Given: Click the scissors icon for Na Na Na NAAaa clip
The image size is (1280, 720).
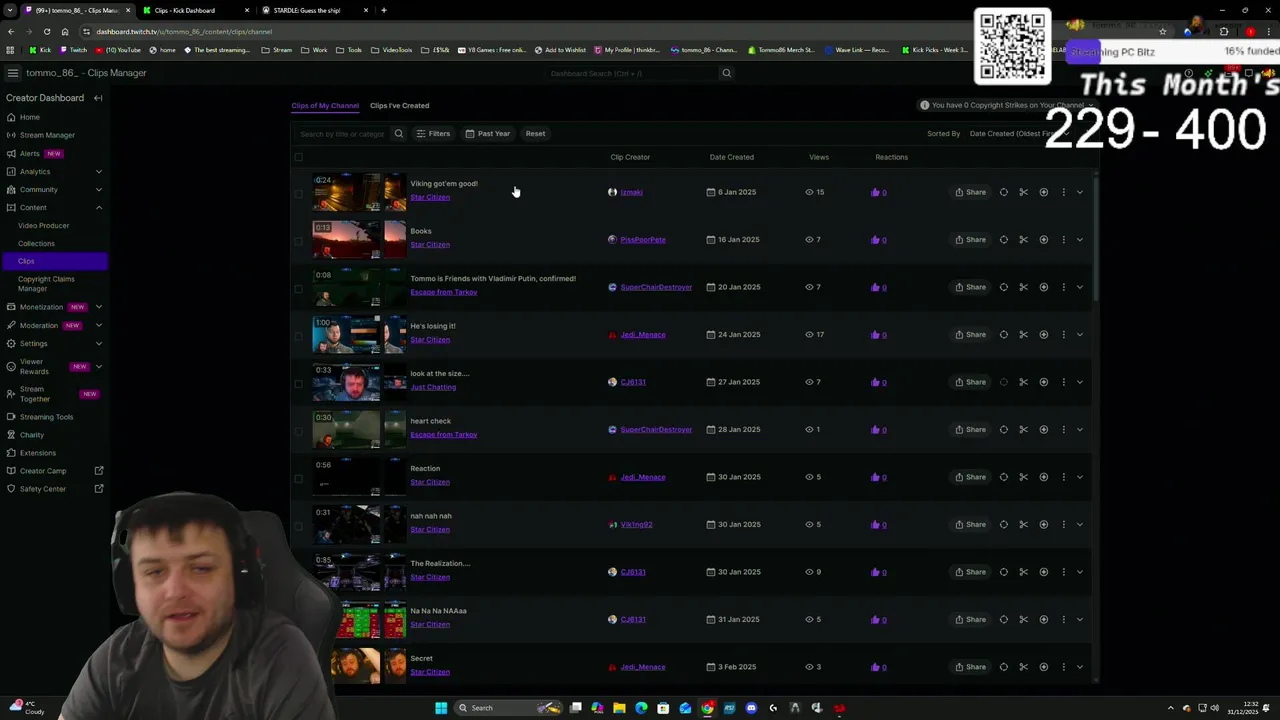Looking at the screenshot, I should tap(1023, 620).
